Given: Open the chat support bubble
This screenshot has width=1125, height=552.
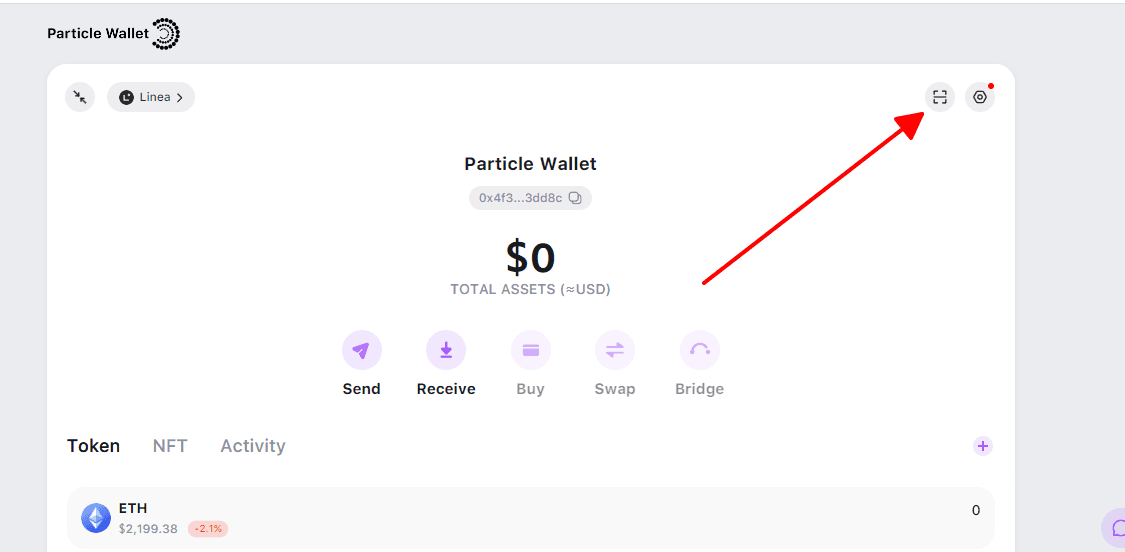Looking at the screenshot, I should [1115, 528].
